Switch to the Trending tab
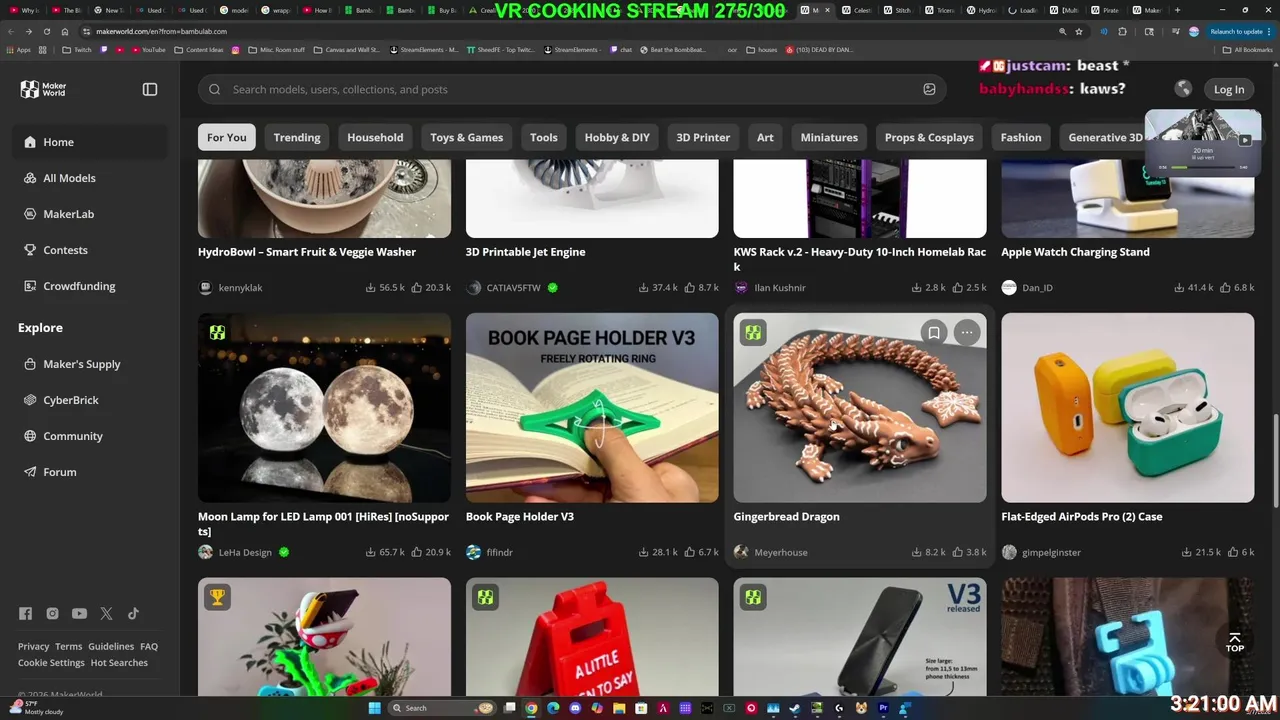The image size is (1280, 720). pos(297,137)
